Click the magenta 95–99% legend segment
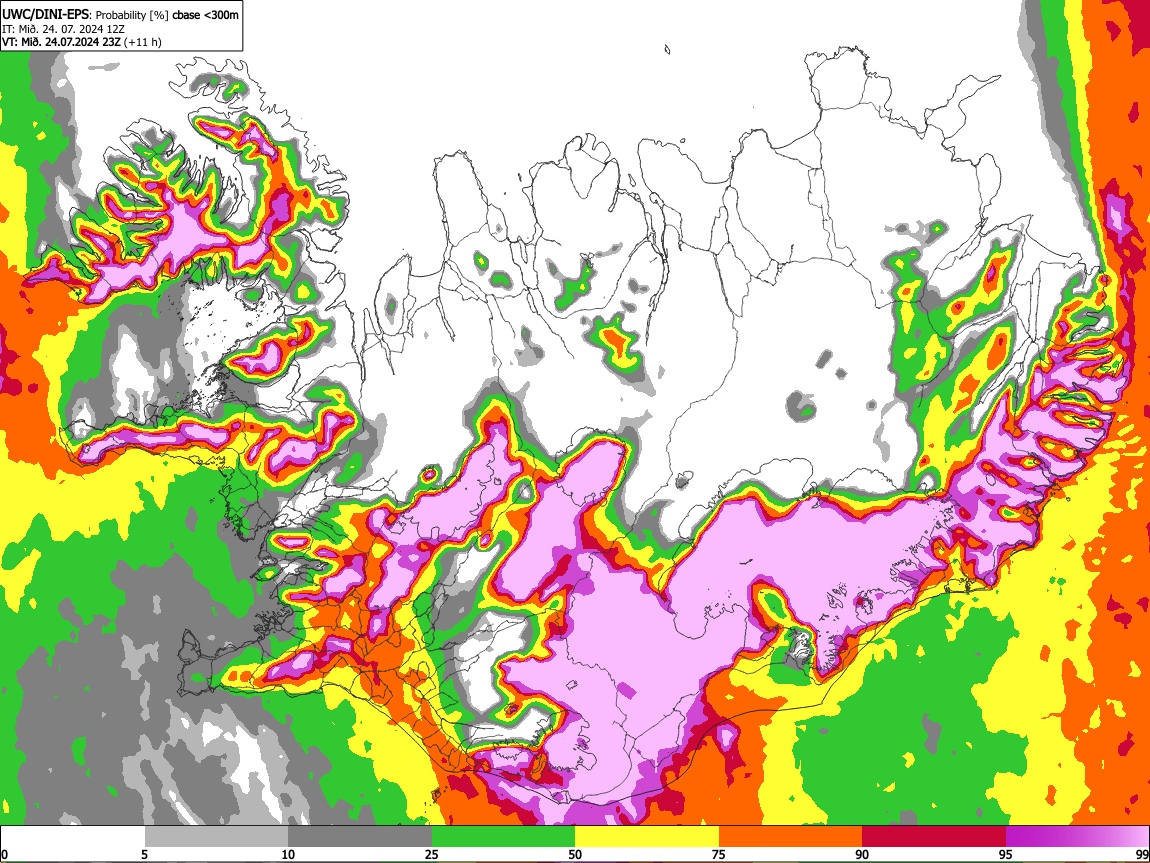1150x863 pixels. (1077, 836)
